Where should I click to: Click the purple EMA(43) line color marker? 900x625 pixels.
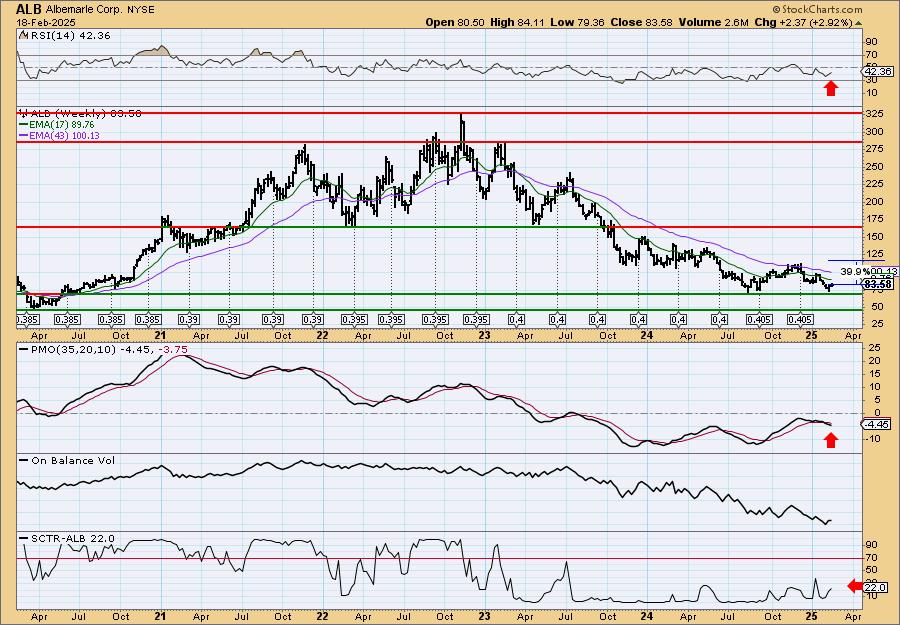click(23, 136)
